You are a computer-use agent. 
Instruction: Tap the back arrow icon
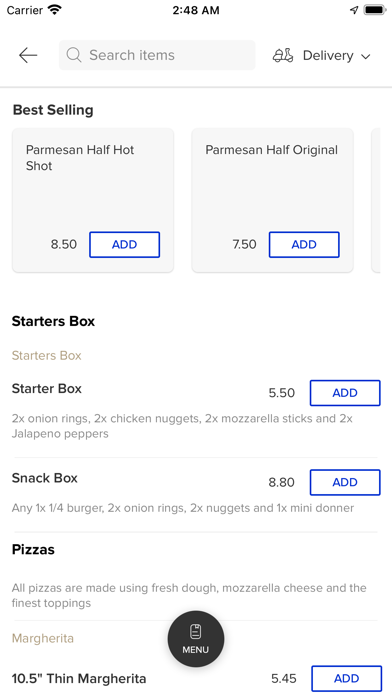click(28, 55)
